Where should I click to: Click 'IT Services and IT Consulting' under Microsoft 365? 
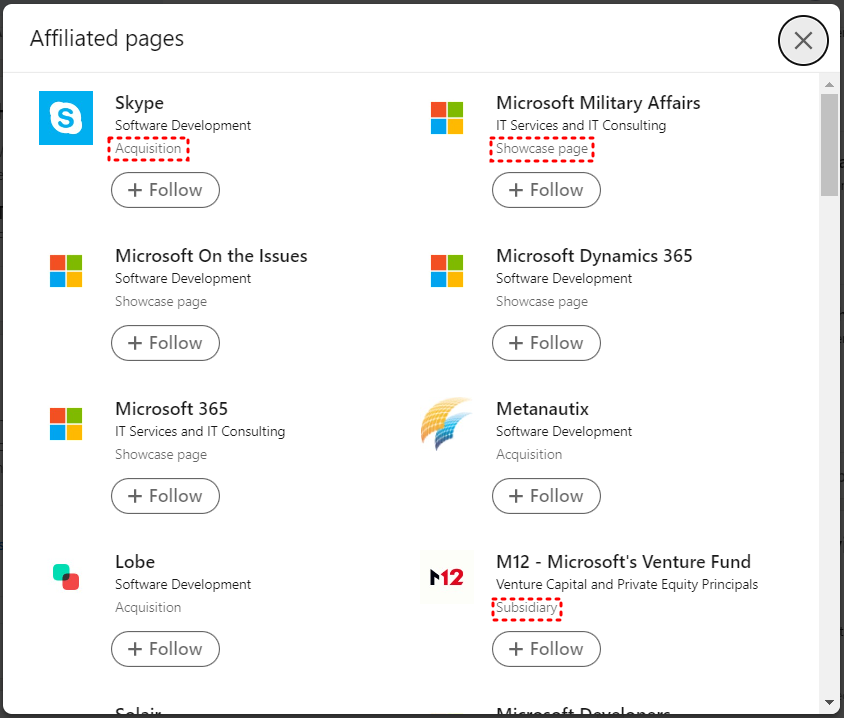click(200, 432)
